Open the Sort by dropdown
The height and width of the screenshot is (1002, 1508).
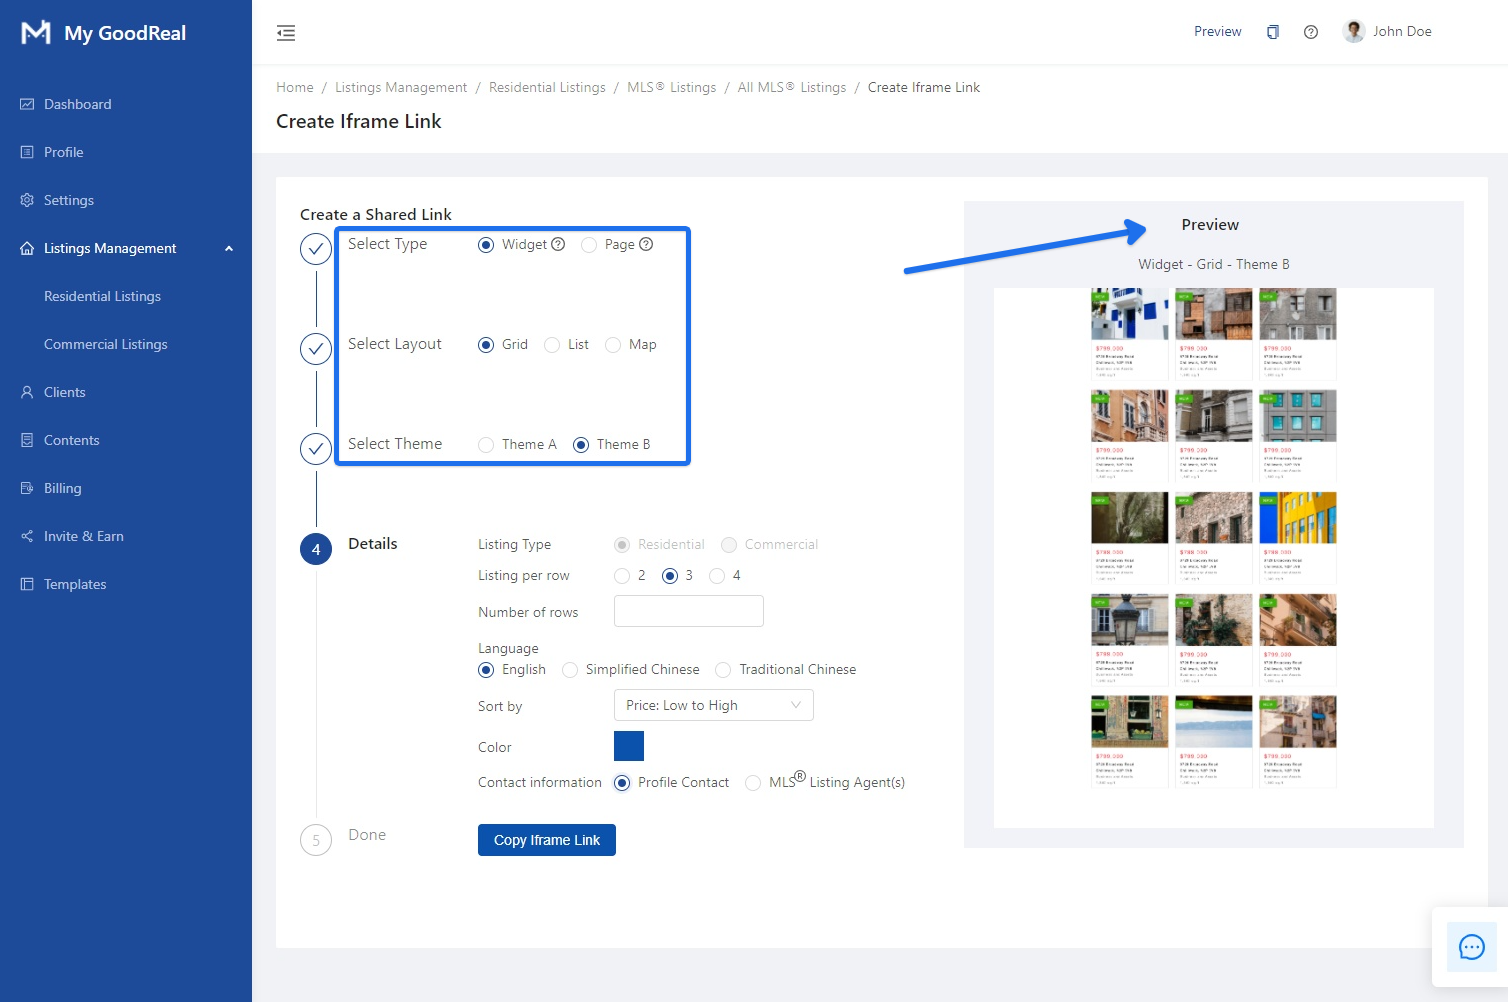tap(712, 705)
